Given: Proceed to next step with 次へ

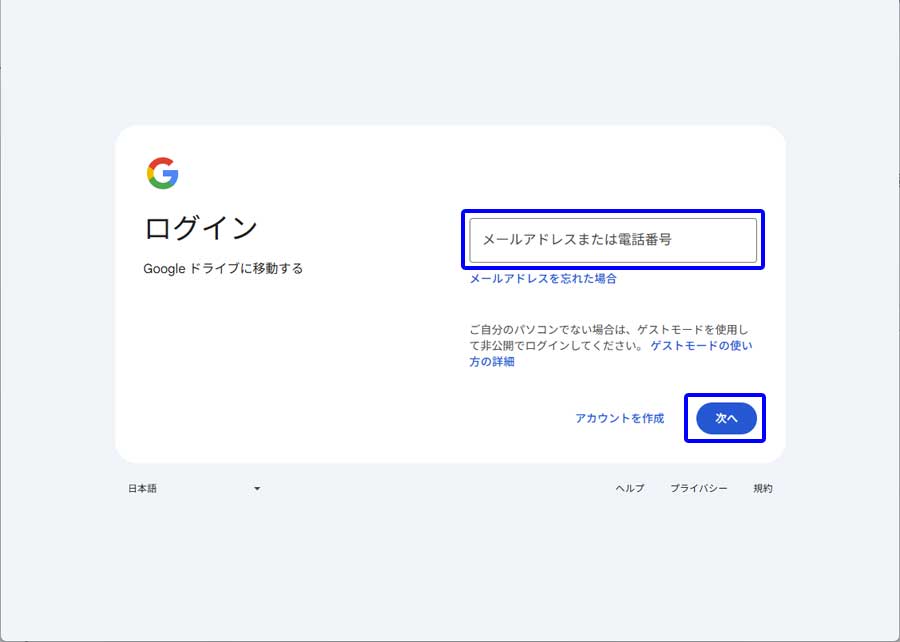Looking at the screenshot, I should tap(725, 418).
